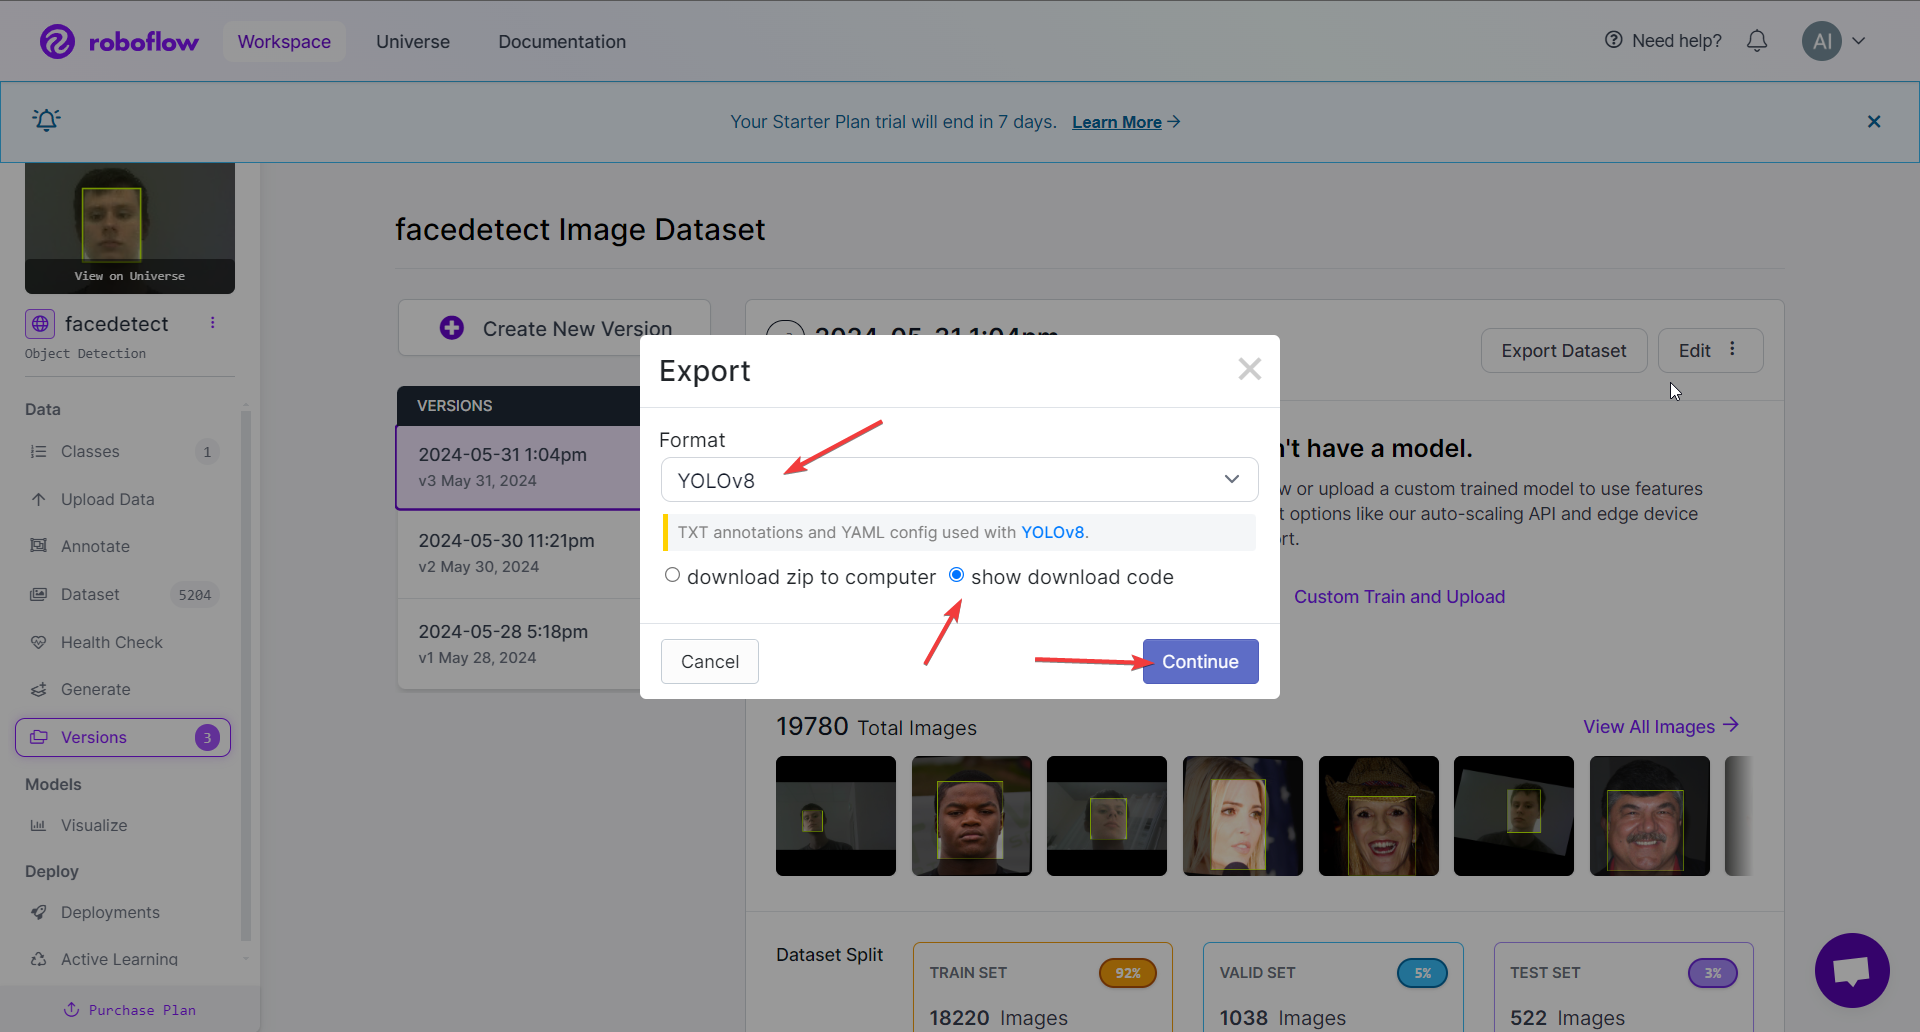Click Custom Train and Upload link
1920x1032 pixels.
1399,597
